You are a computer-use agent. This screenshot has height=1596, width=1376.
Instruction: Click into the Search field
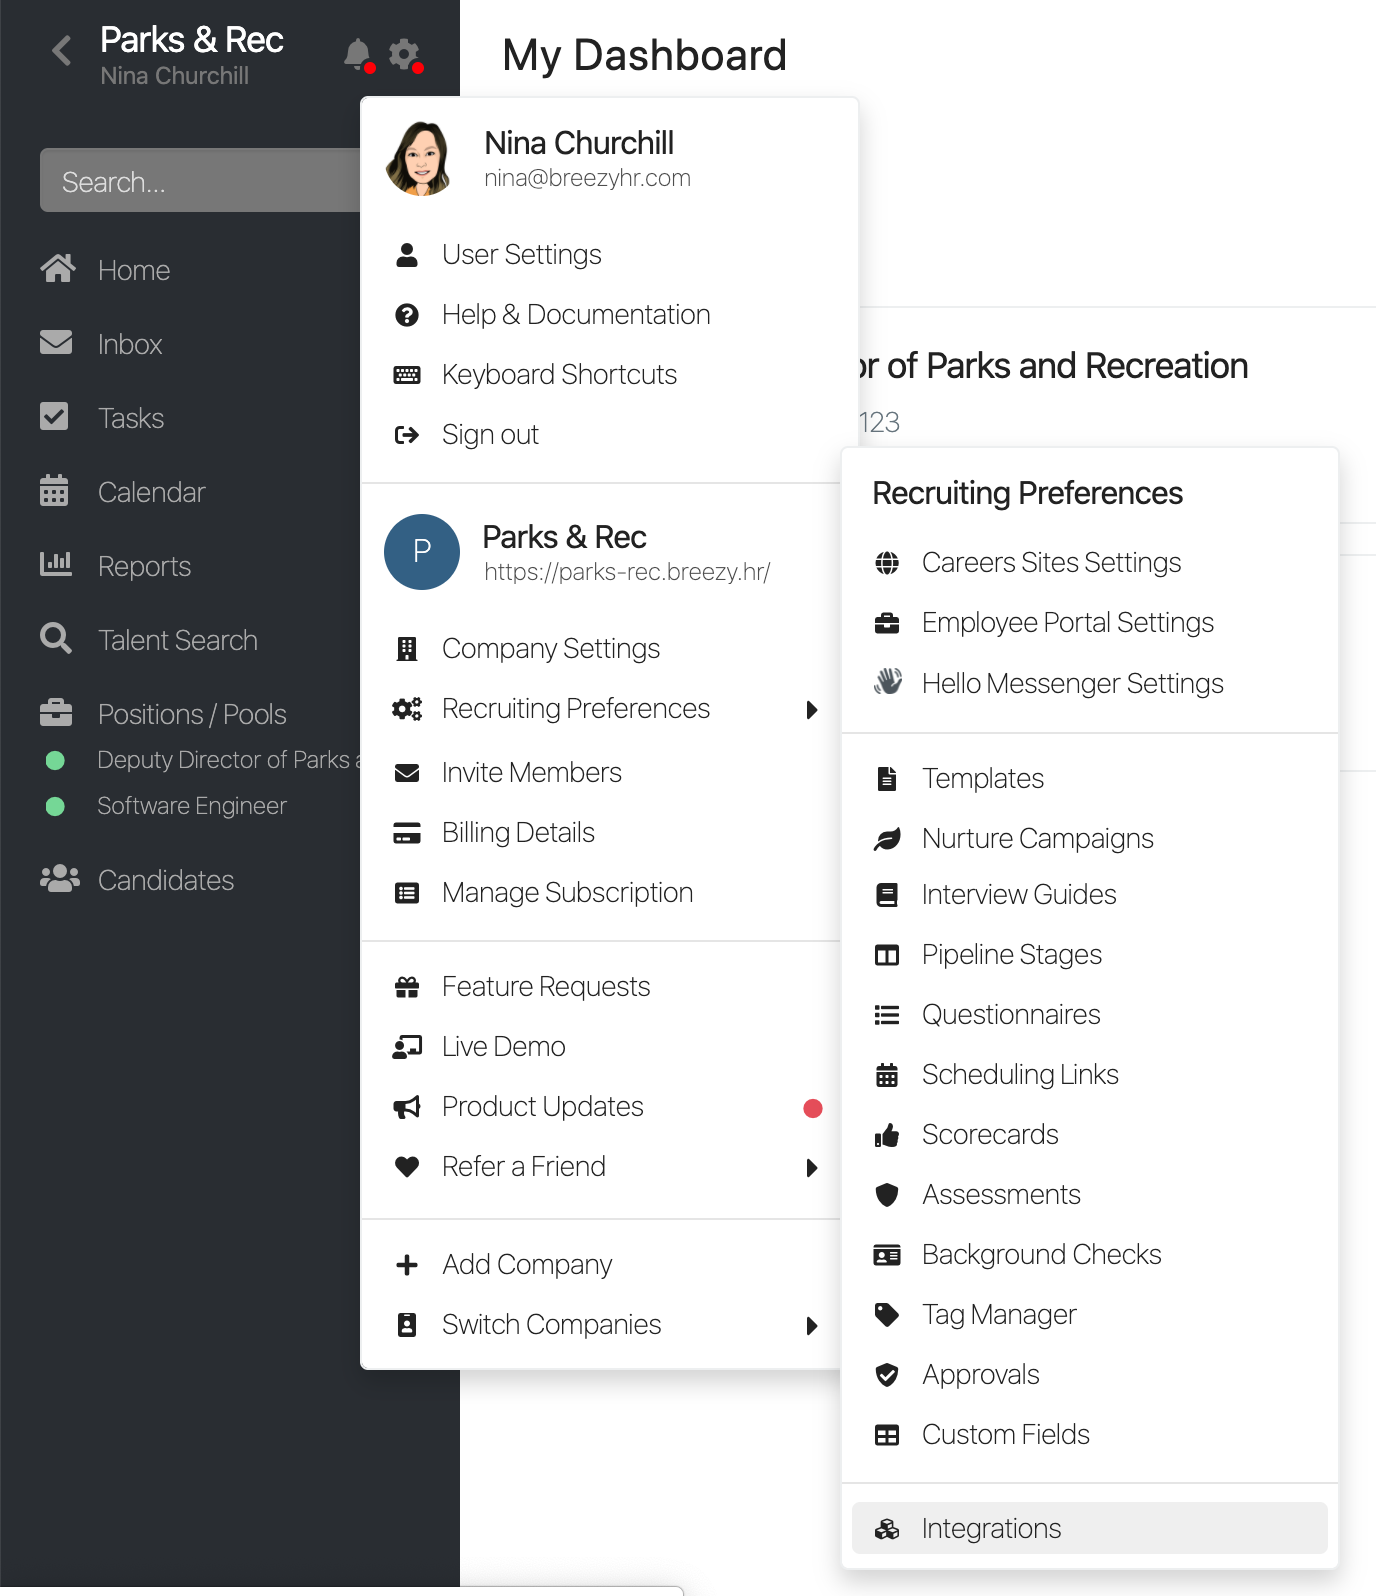click(200, 181)
